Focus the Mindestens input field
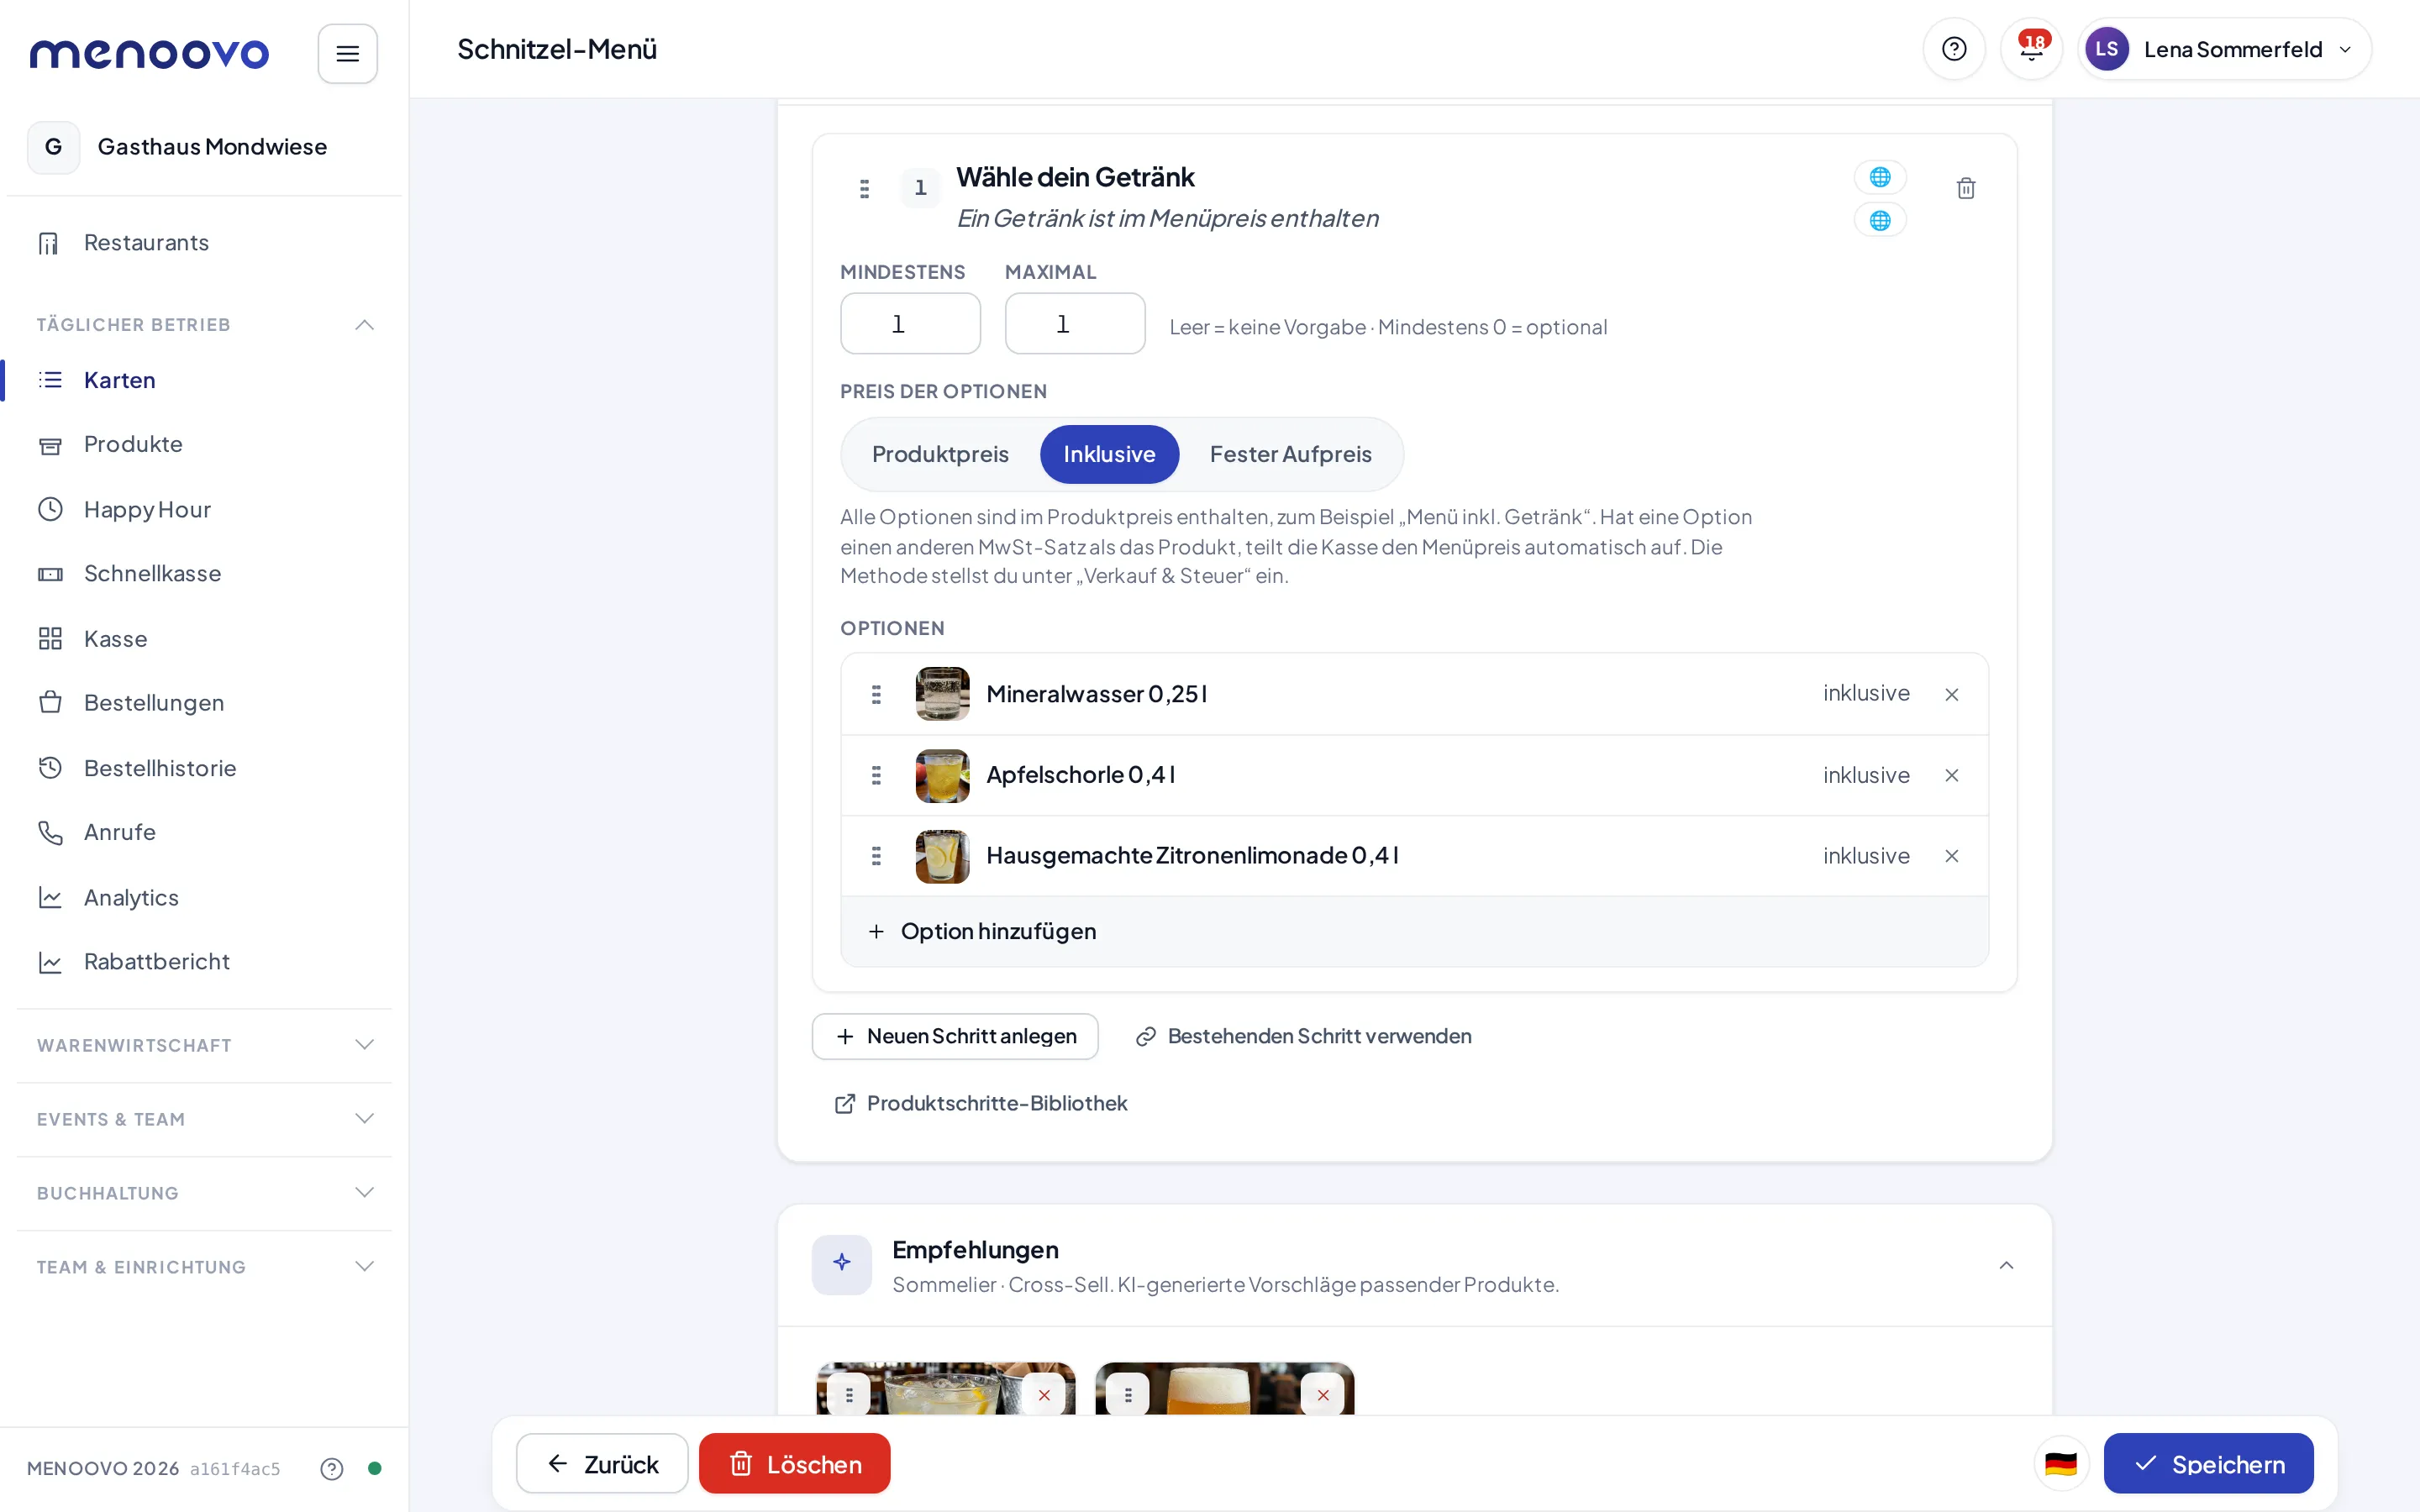The image size is (2420, 1512). tap(910, 323)
